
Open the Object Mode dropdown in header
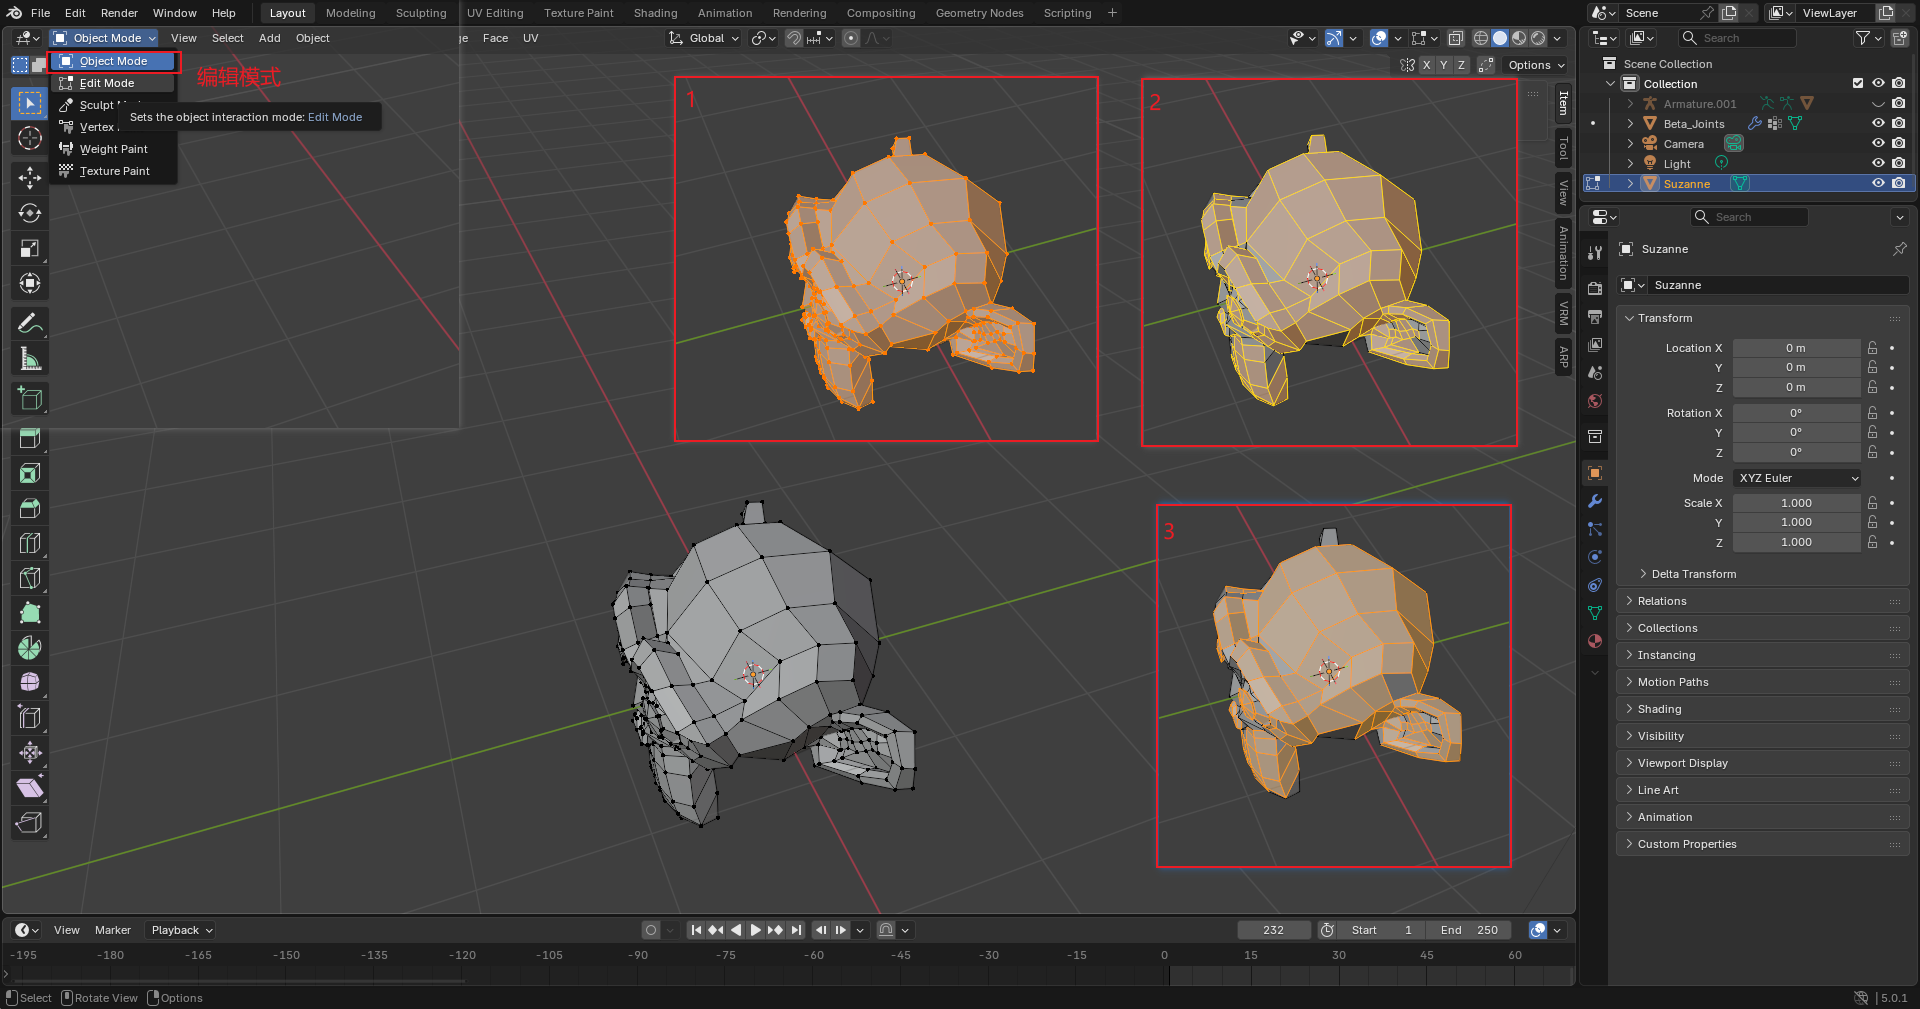click(105, 38)
